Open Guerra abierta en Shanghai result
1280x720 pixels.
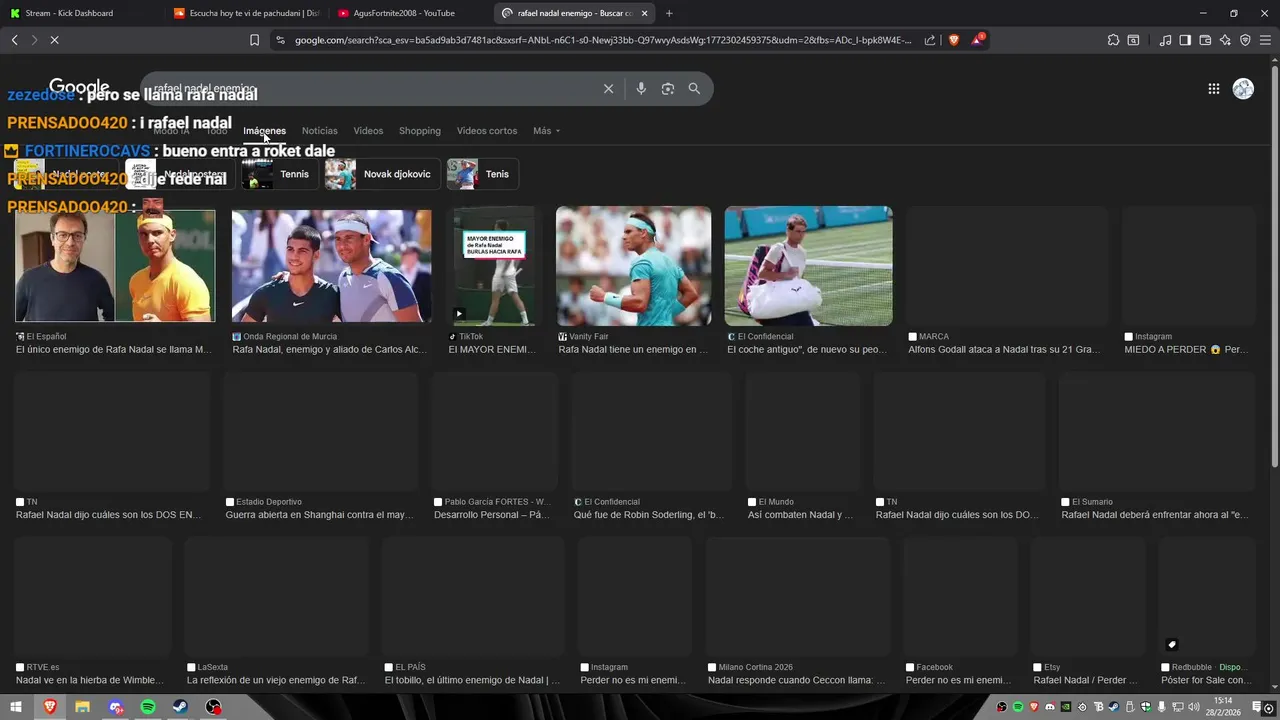320,515
